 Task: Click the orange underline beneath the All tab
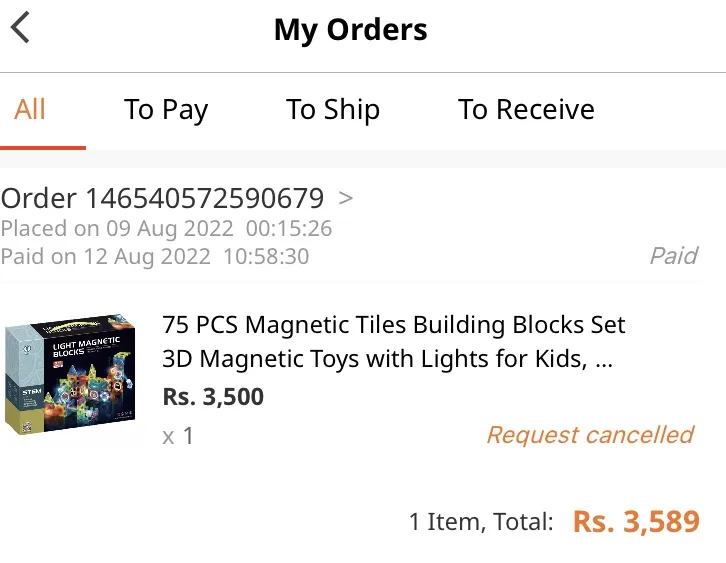43,148
